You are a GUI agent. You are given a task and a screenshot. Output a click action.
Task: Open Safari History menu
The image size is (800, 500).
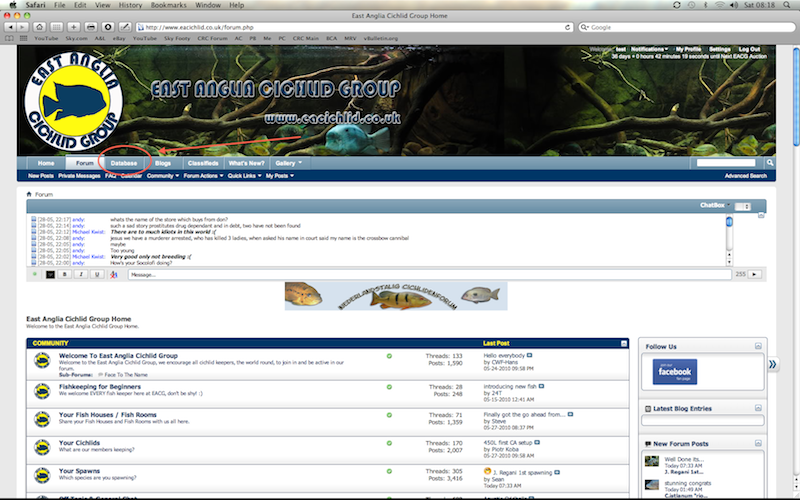pos(131,5)
